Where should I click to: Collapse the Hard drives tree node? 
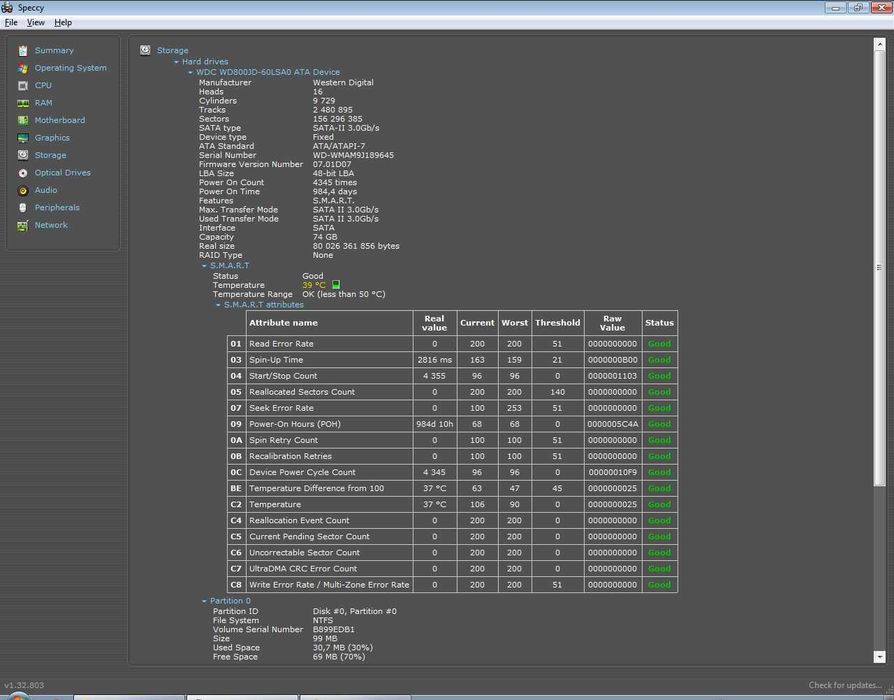click(177, 62)
